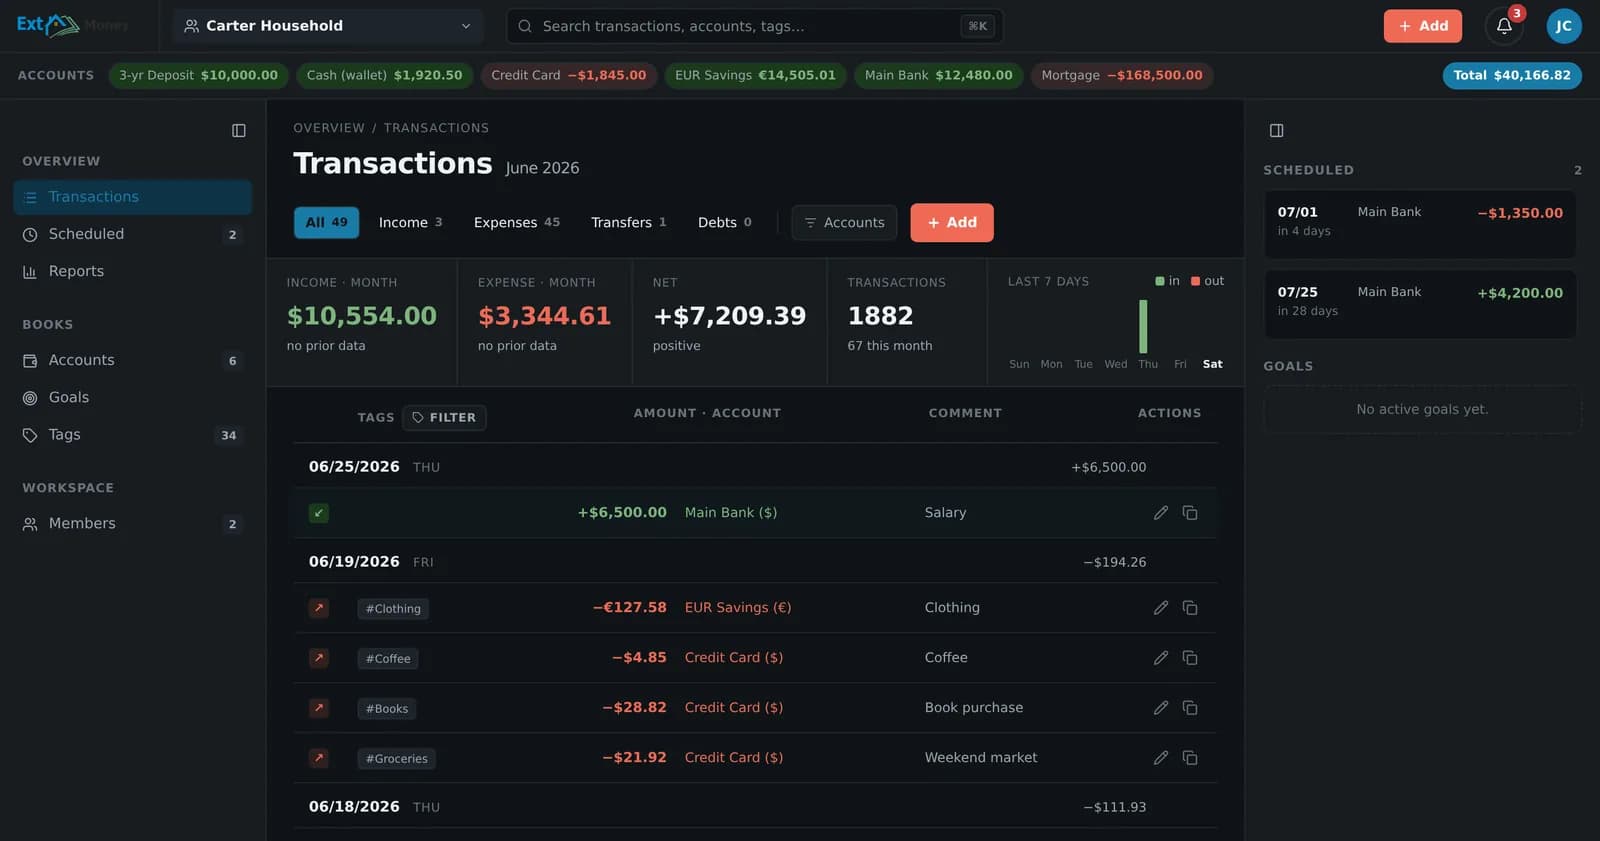Open the JC user avatar menu

(1564, 26)
